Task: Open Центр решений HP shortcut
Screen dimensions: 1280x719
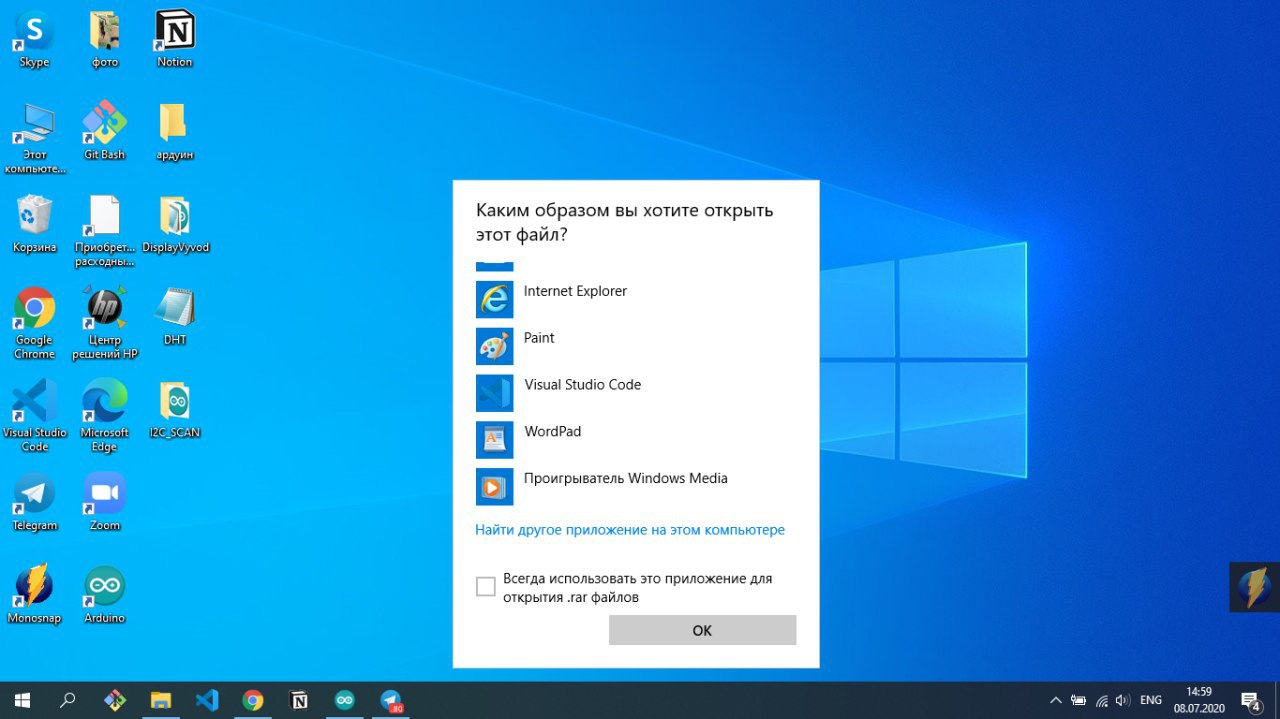Action: coord(104,322)
